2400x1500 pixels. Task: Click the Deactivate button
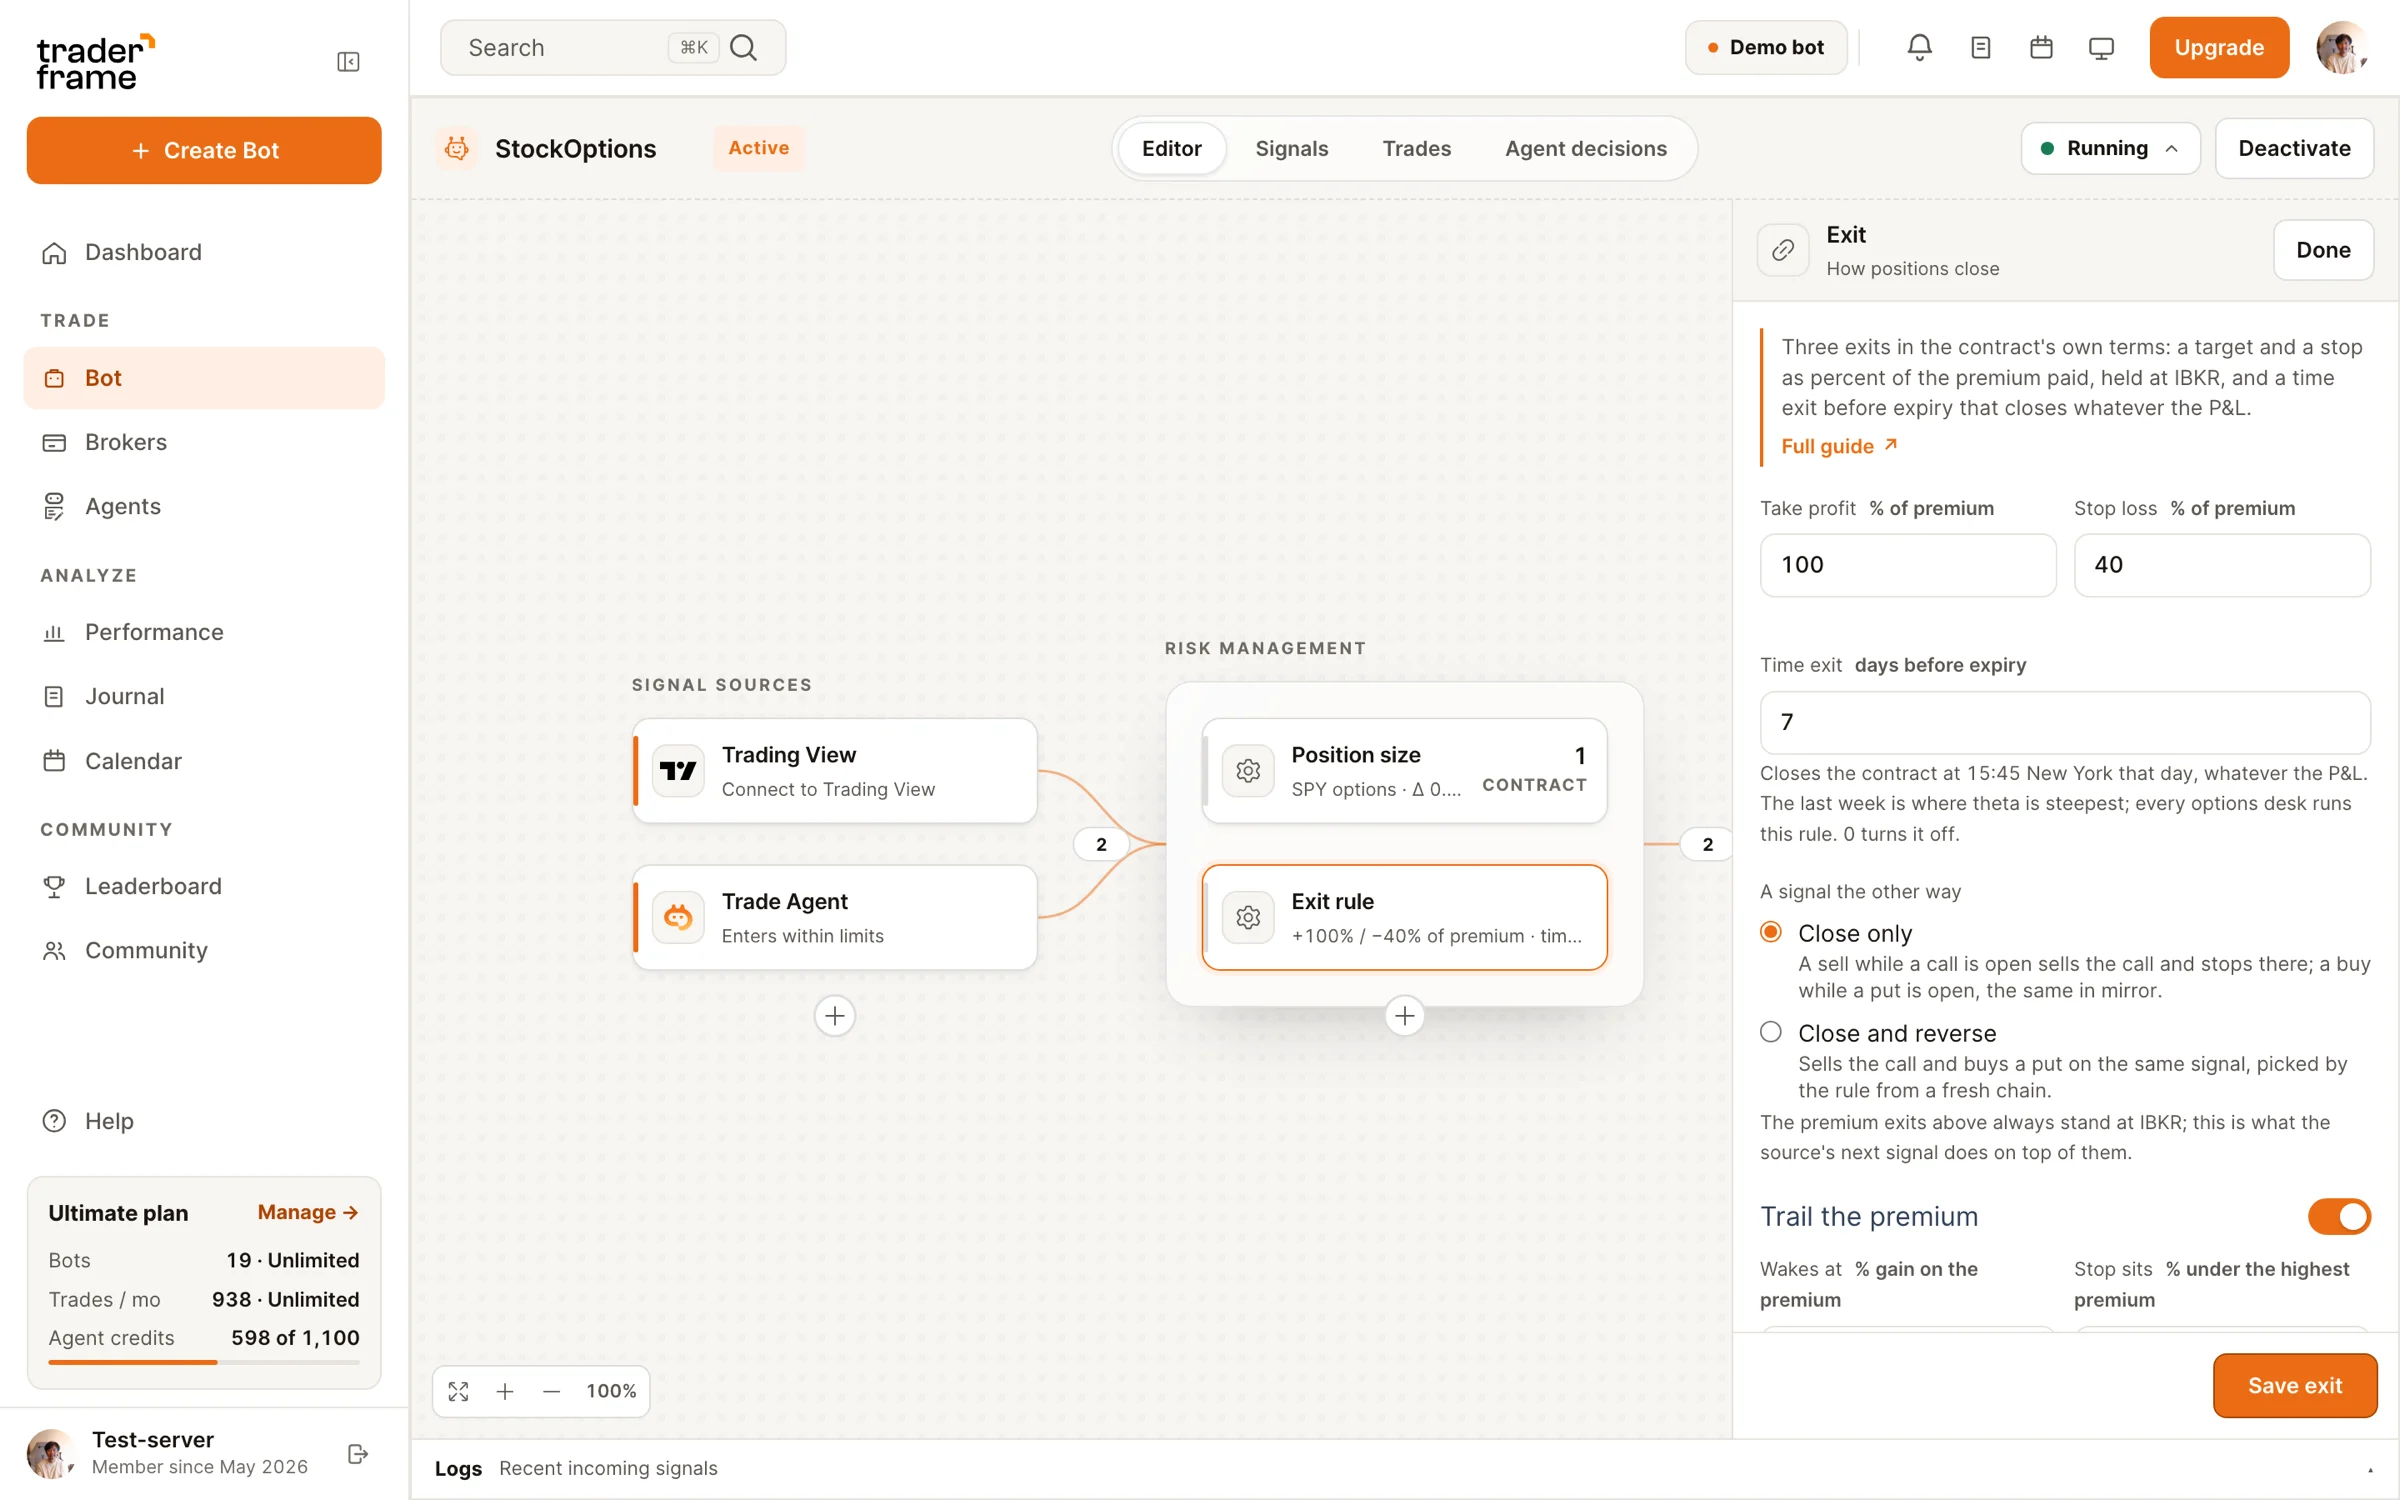tap(2294, 148)
